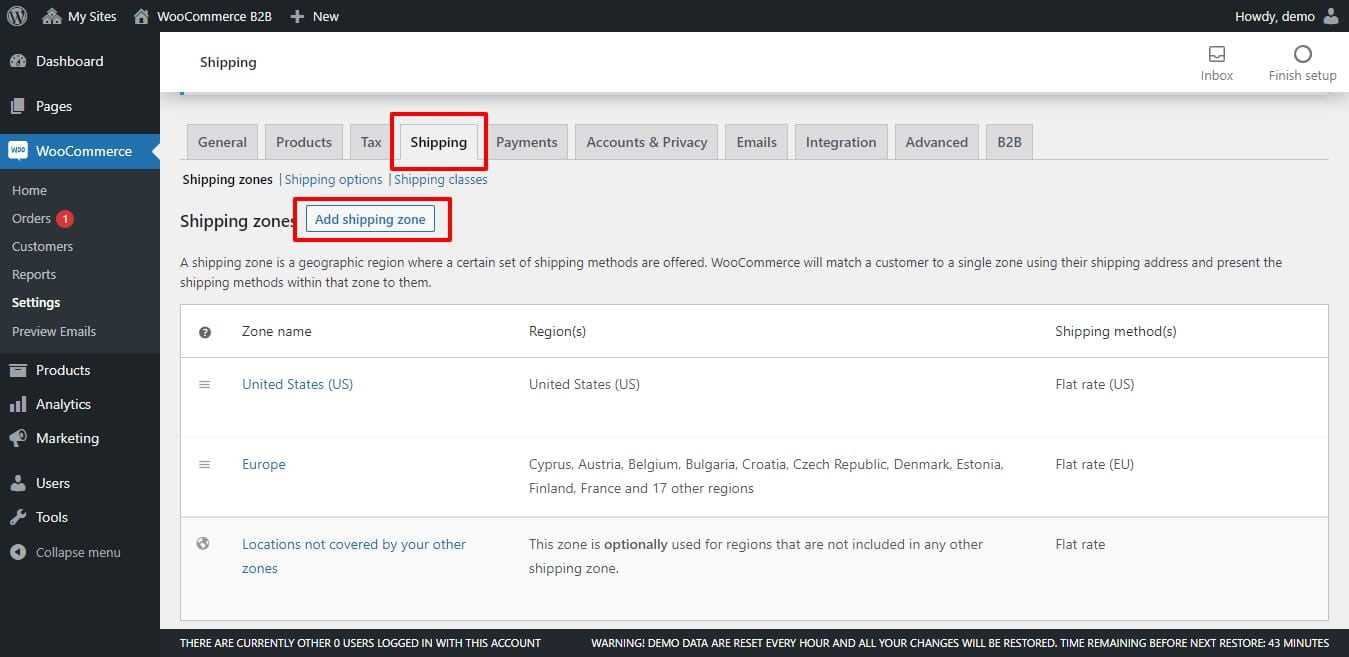Click Zone name column header
This screenshot has height=657, width=1349.
coord(277,331)
